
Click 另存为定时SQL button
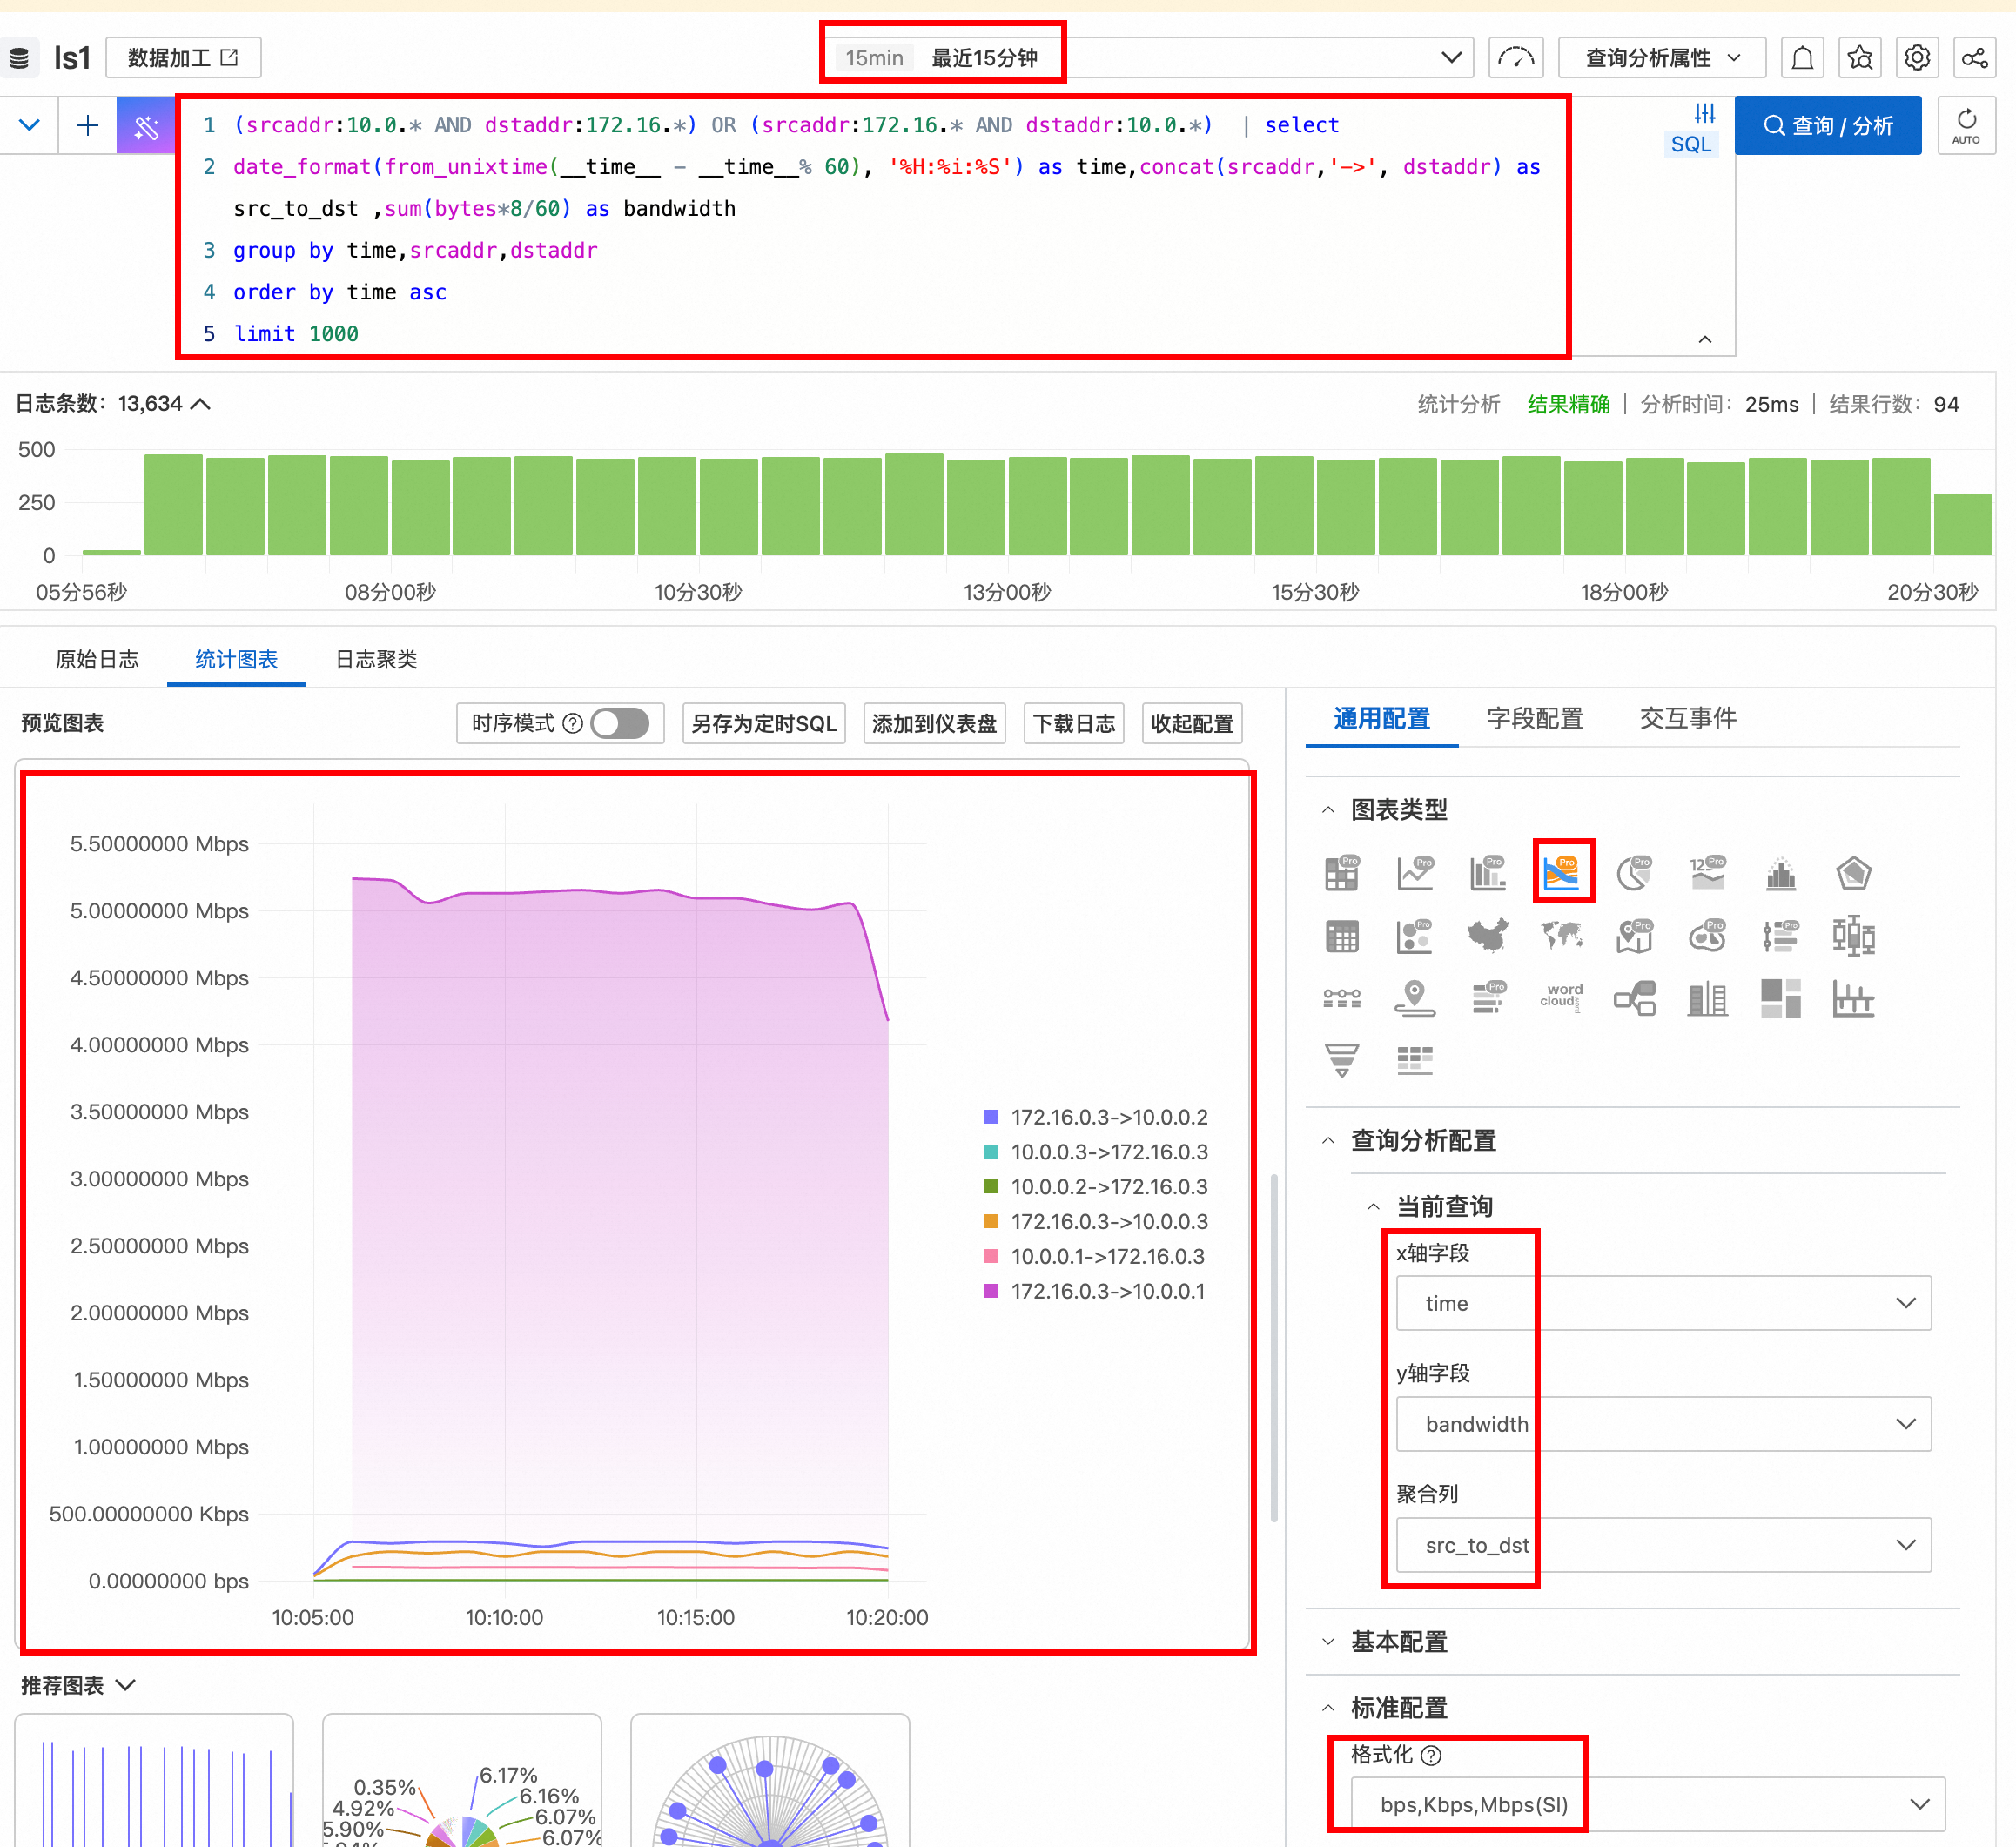coord(764,723)
